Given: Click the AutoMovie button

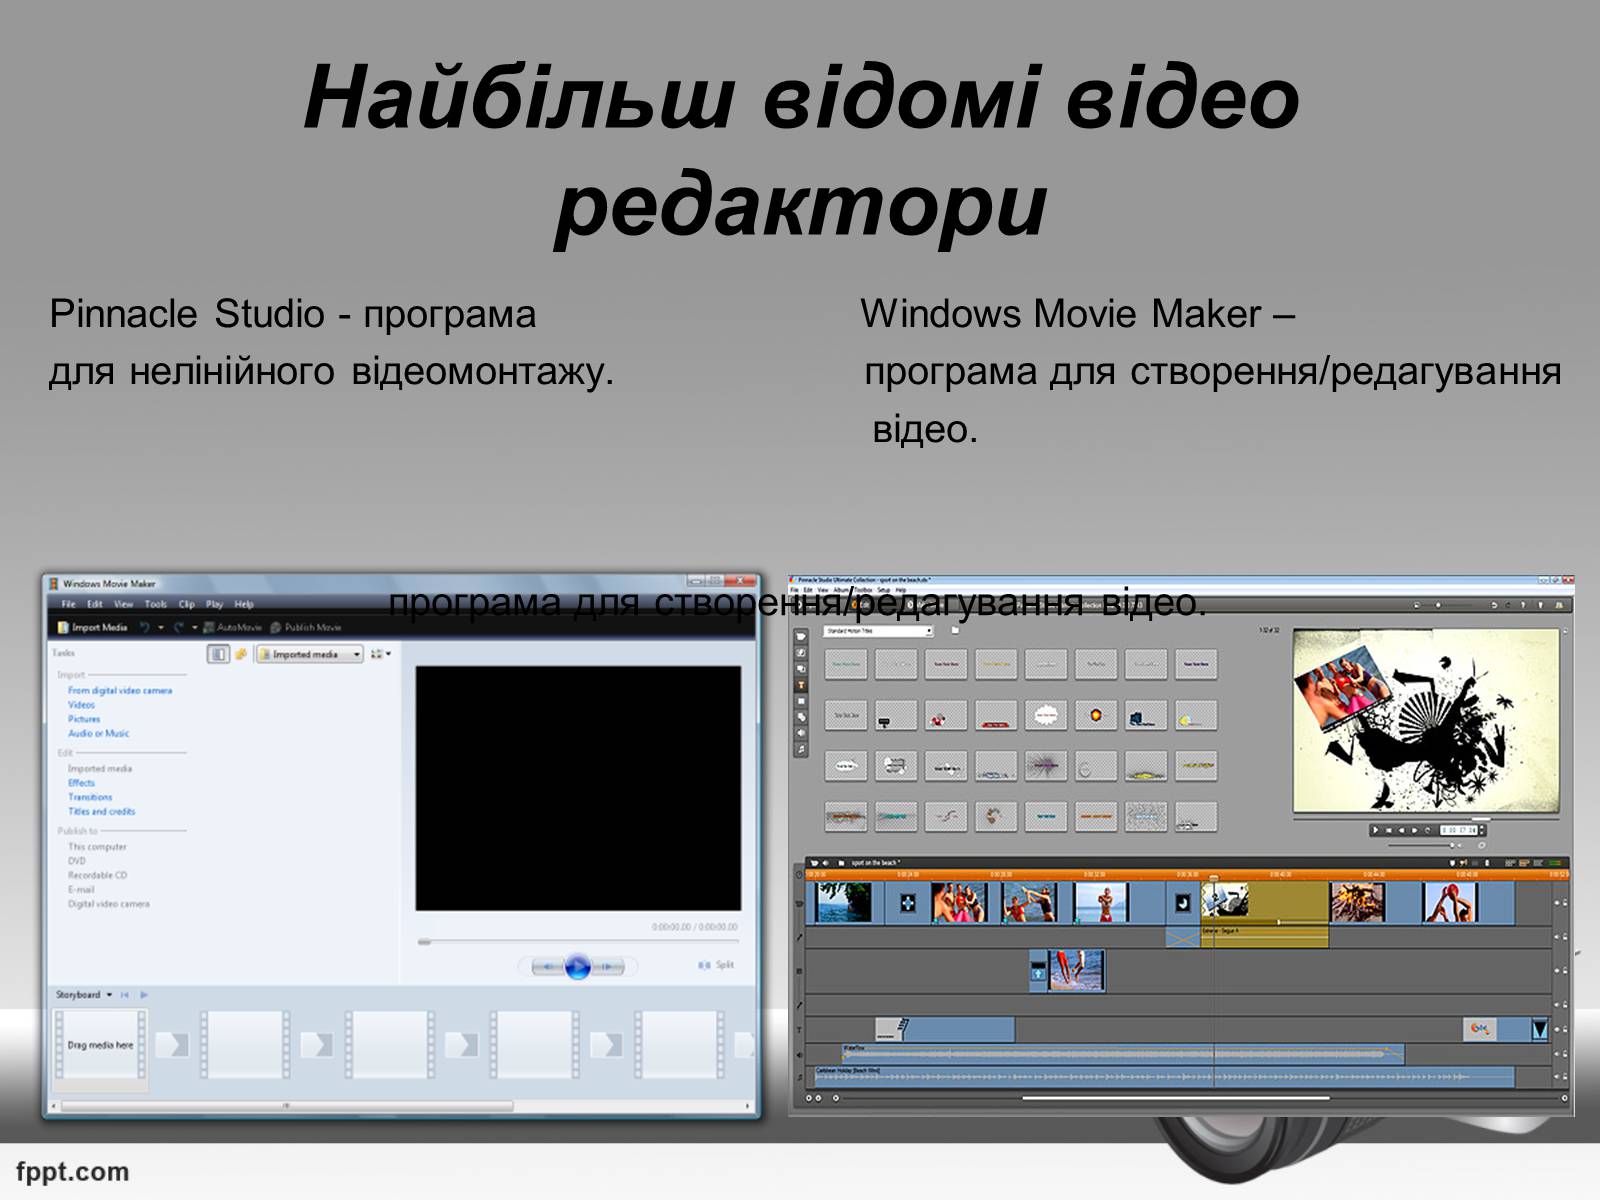Looking at the screenshot, I should point(232,627).
